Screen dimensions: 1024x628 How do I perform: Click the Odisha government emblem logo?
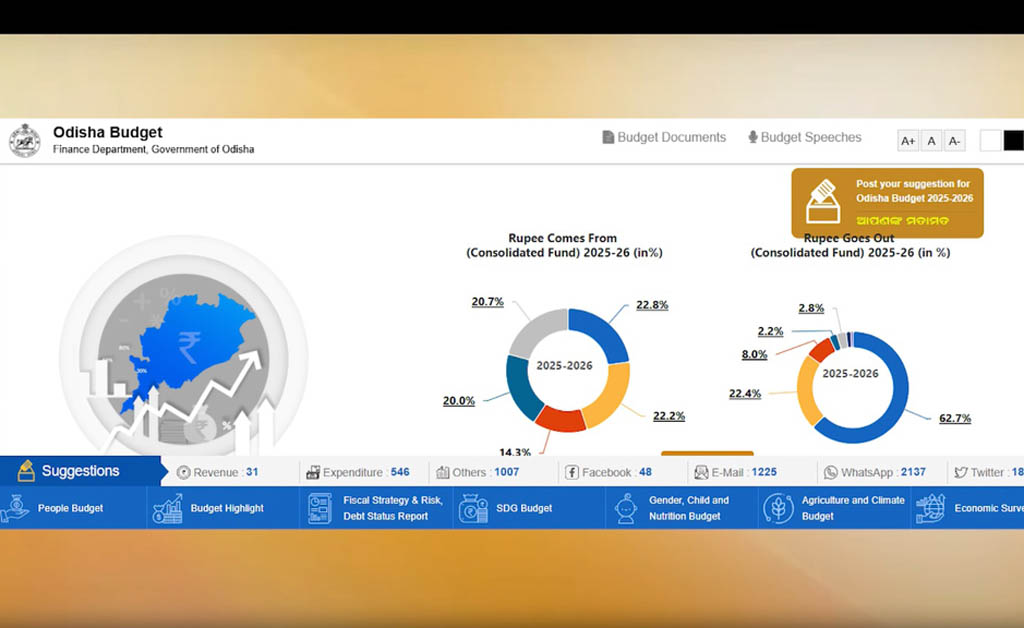pyautogui.click(x=25, y=140)
